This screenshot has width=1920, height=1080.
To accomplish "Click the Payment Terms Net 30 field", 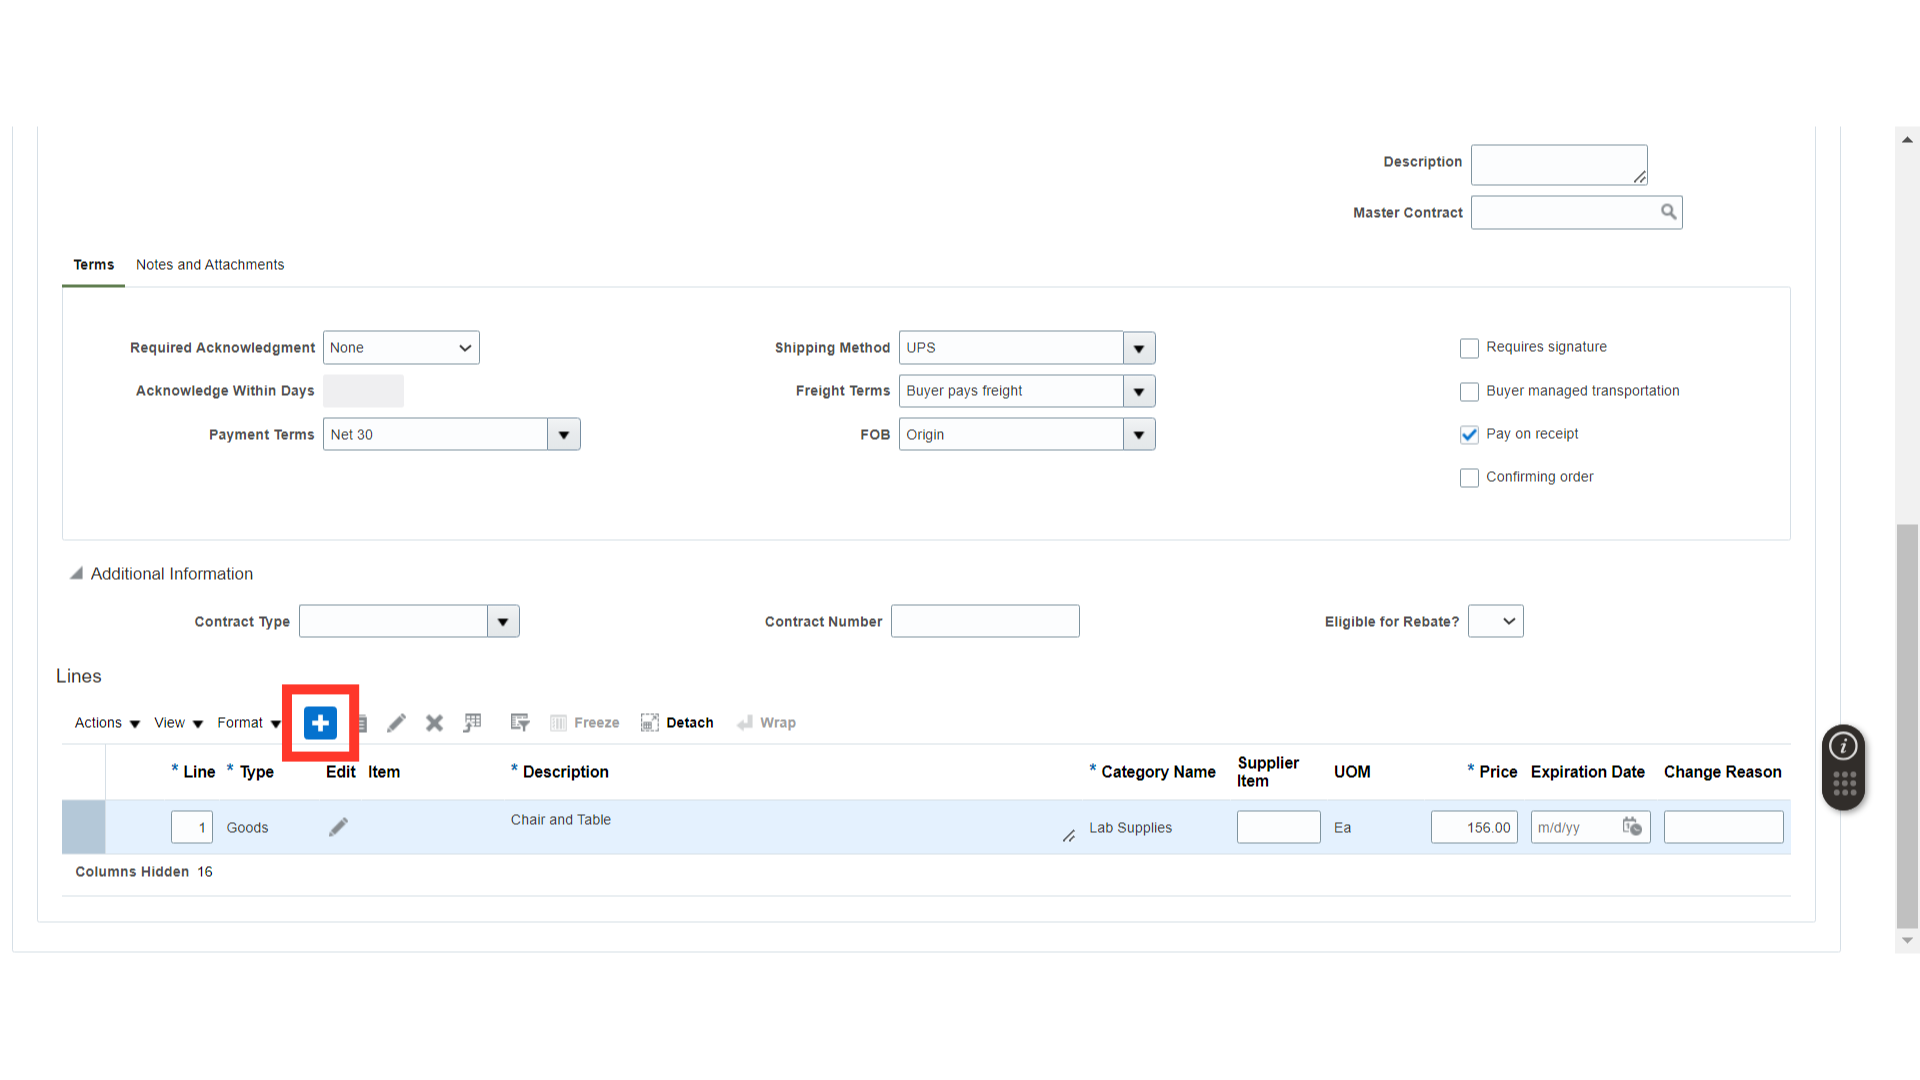I will [435, 435].
